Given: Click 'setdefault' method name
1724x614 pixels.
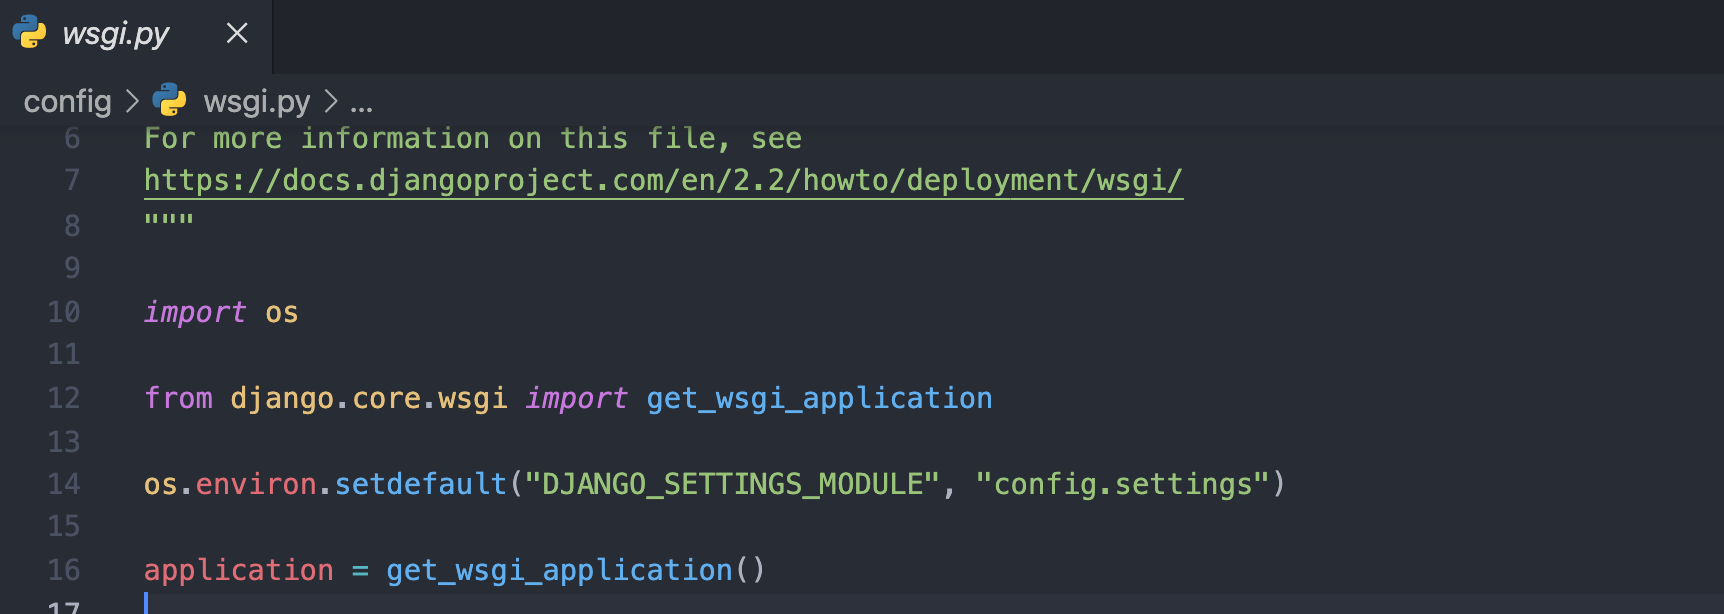Looking at the screenshot, I should point(421,484).
